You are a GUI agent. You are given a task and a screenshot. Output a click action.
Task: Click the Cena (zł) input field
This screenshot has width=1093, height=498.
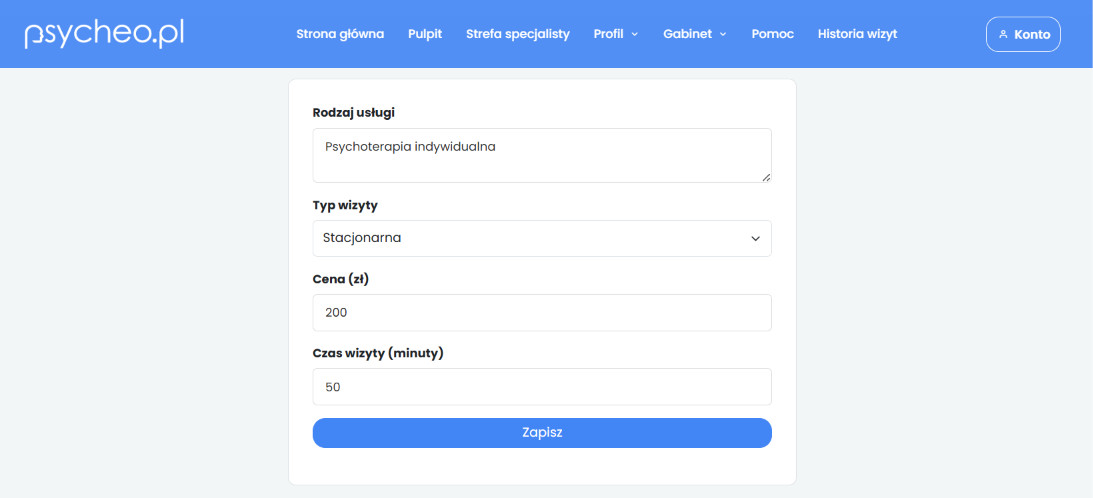[x=542, y=312]
